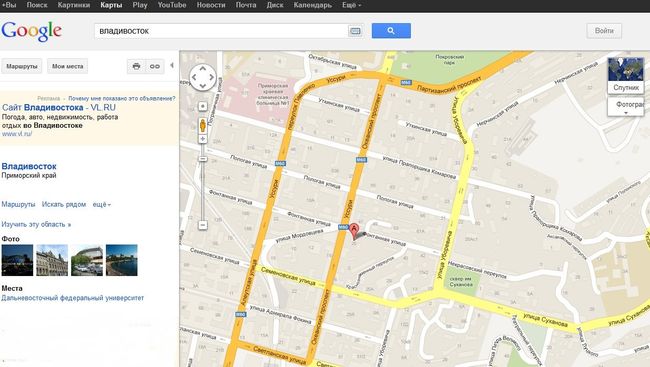Screen dimensions: 650x367
Task: Click the pan control compass on map
Action: pos(203,77)
